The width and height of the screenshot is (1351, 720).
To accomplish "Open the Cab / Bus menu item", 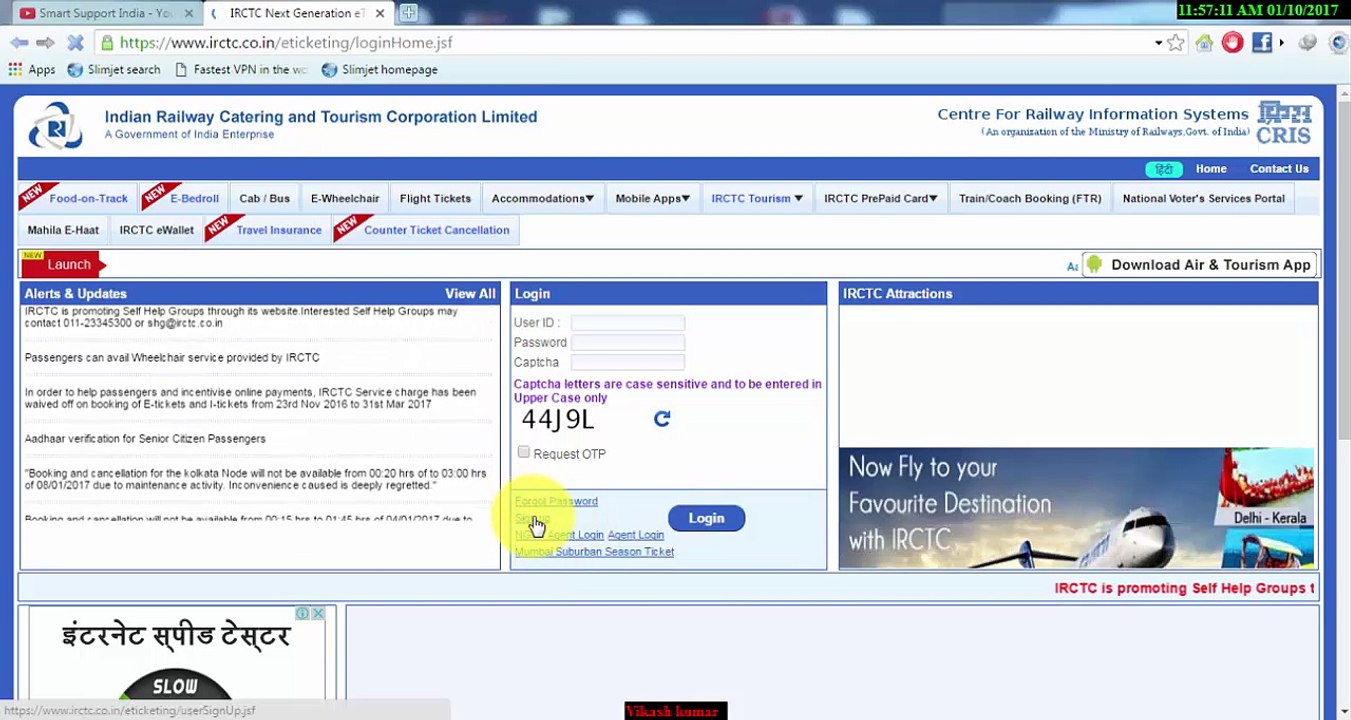I will tap(265, 198).
